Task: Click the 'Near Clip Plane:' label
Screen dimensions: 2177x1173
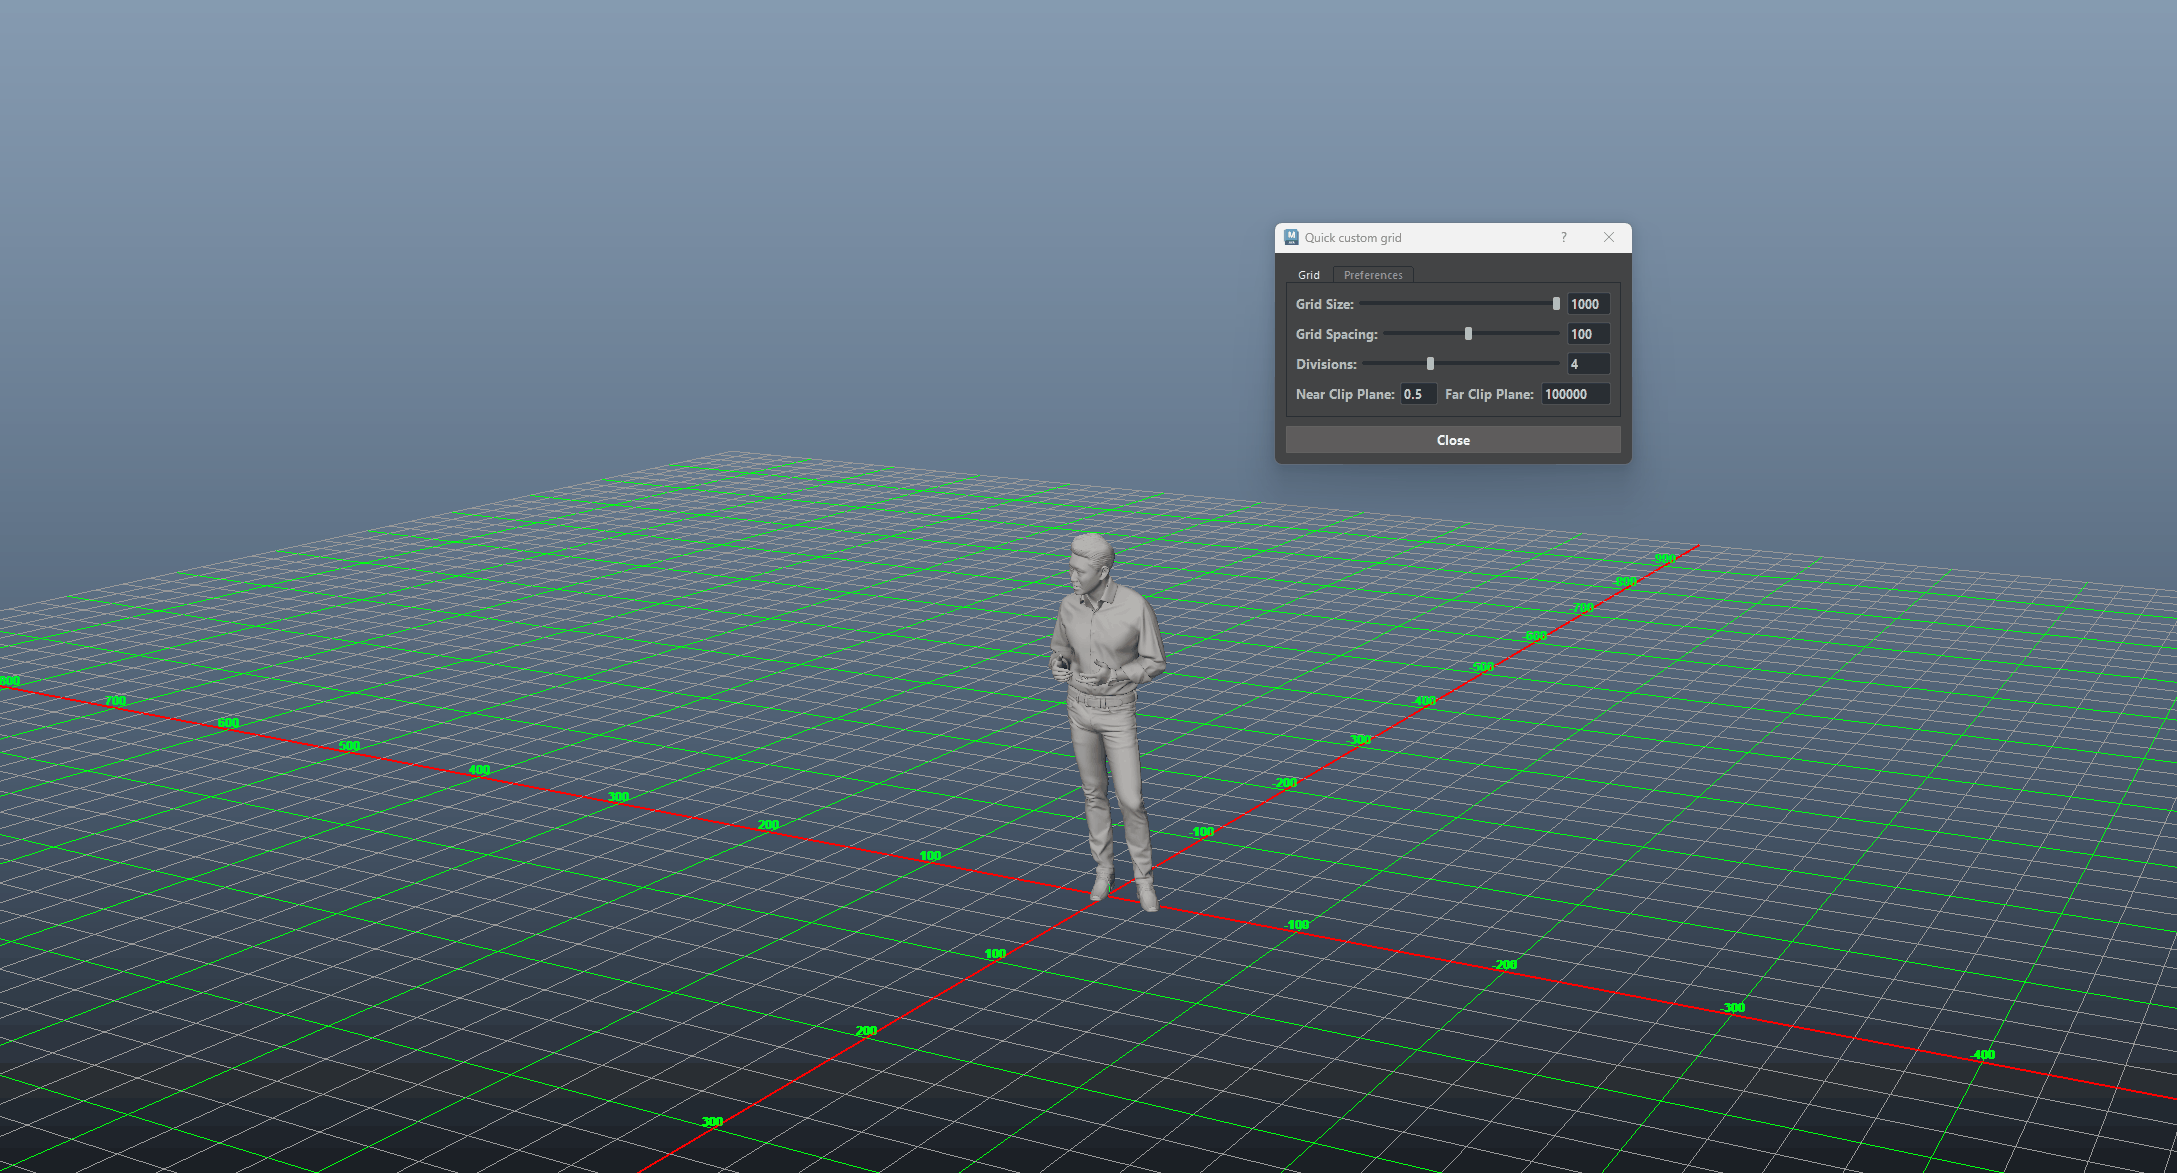Action: pyautogui.click(x=1345, y=394)
